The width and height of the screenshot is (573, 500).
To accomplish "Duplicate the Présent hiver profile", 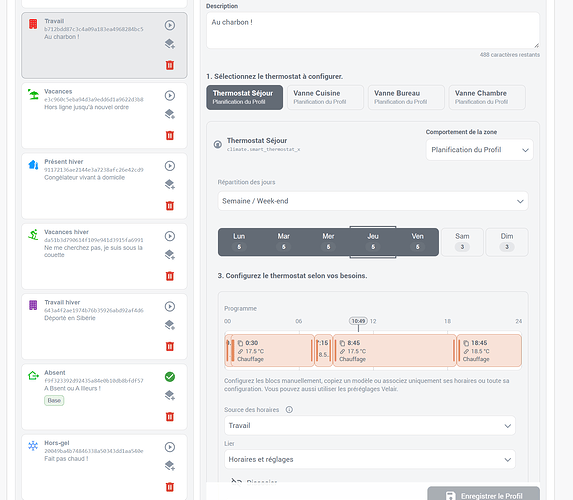I will (x=170, y=184).
